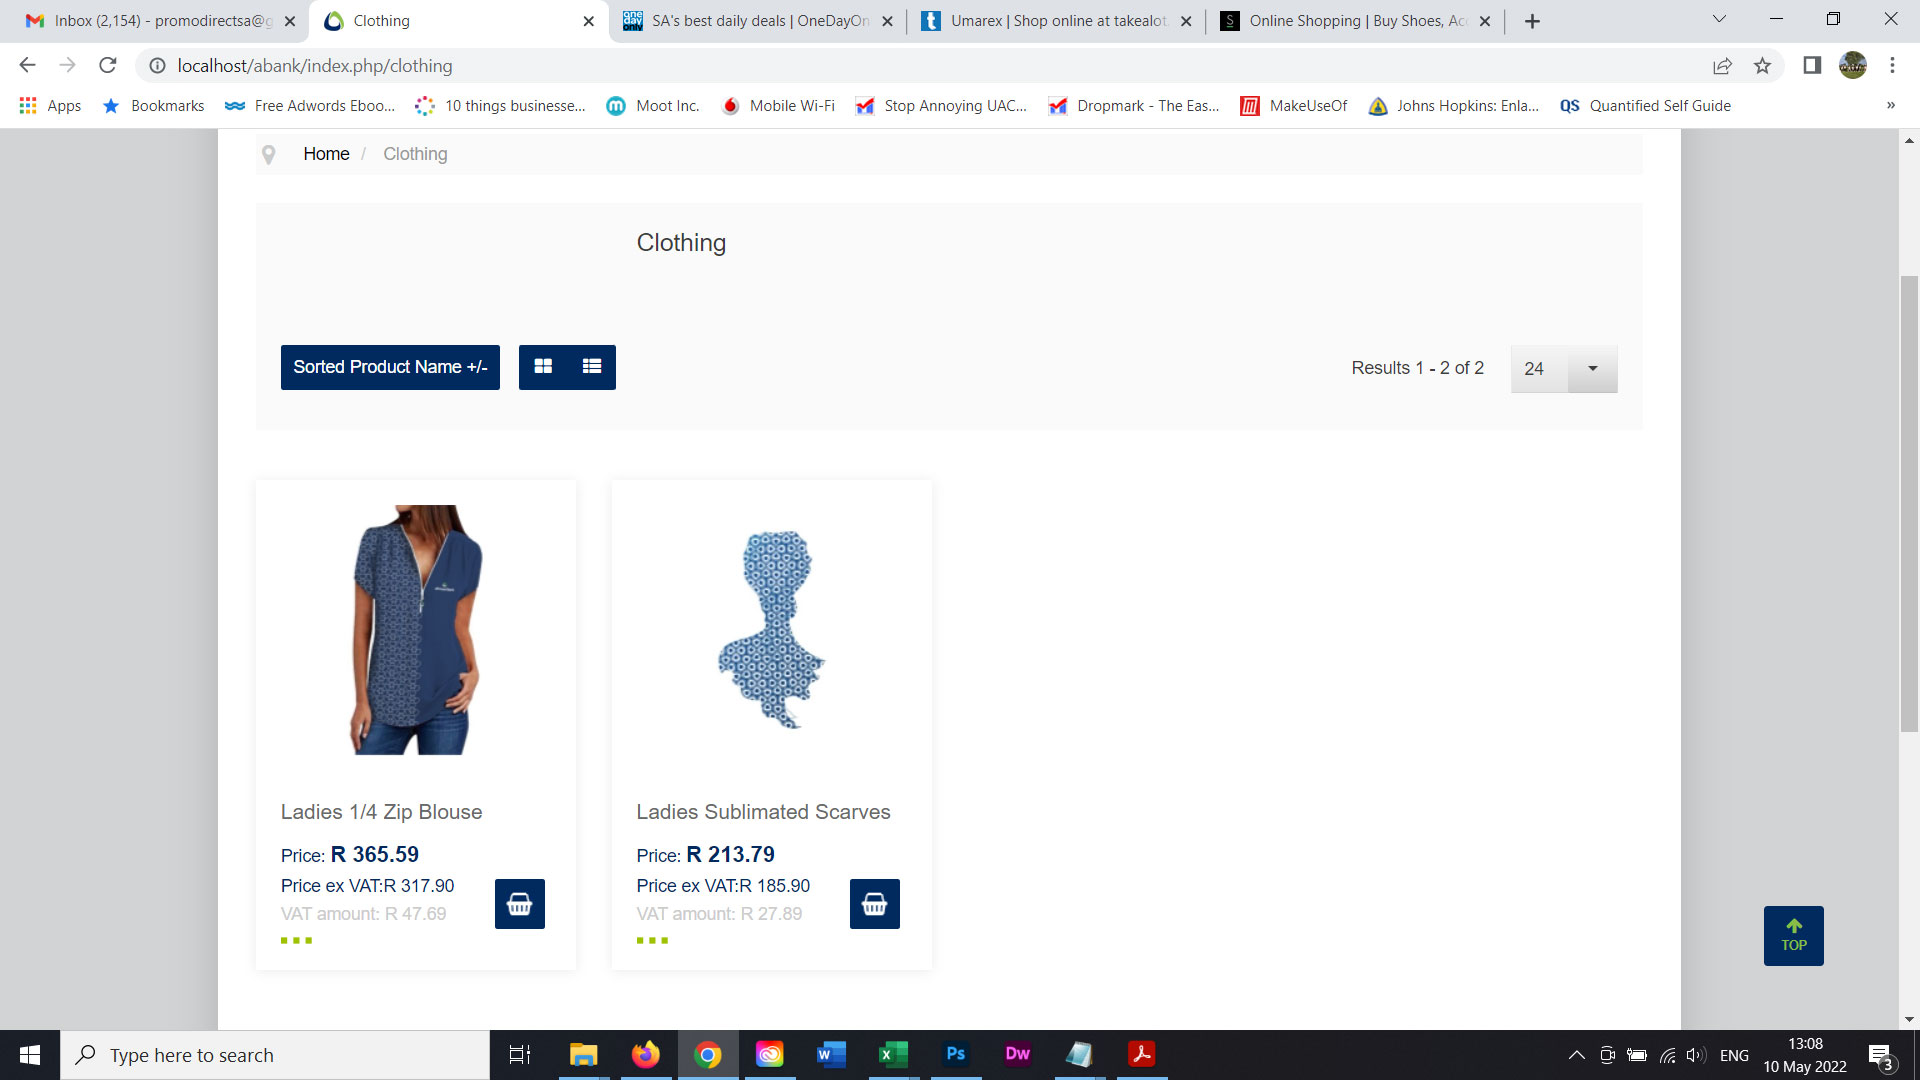Open Ladies Sublimated Scarves product title
This screenshot has height=1080, width=1920.
click(x=763, y=812)
